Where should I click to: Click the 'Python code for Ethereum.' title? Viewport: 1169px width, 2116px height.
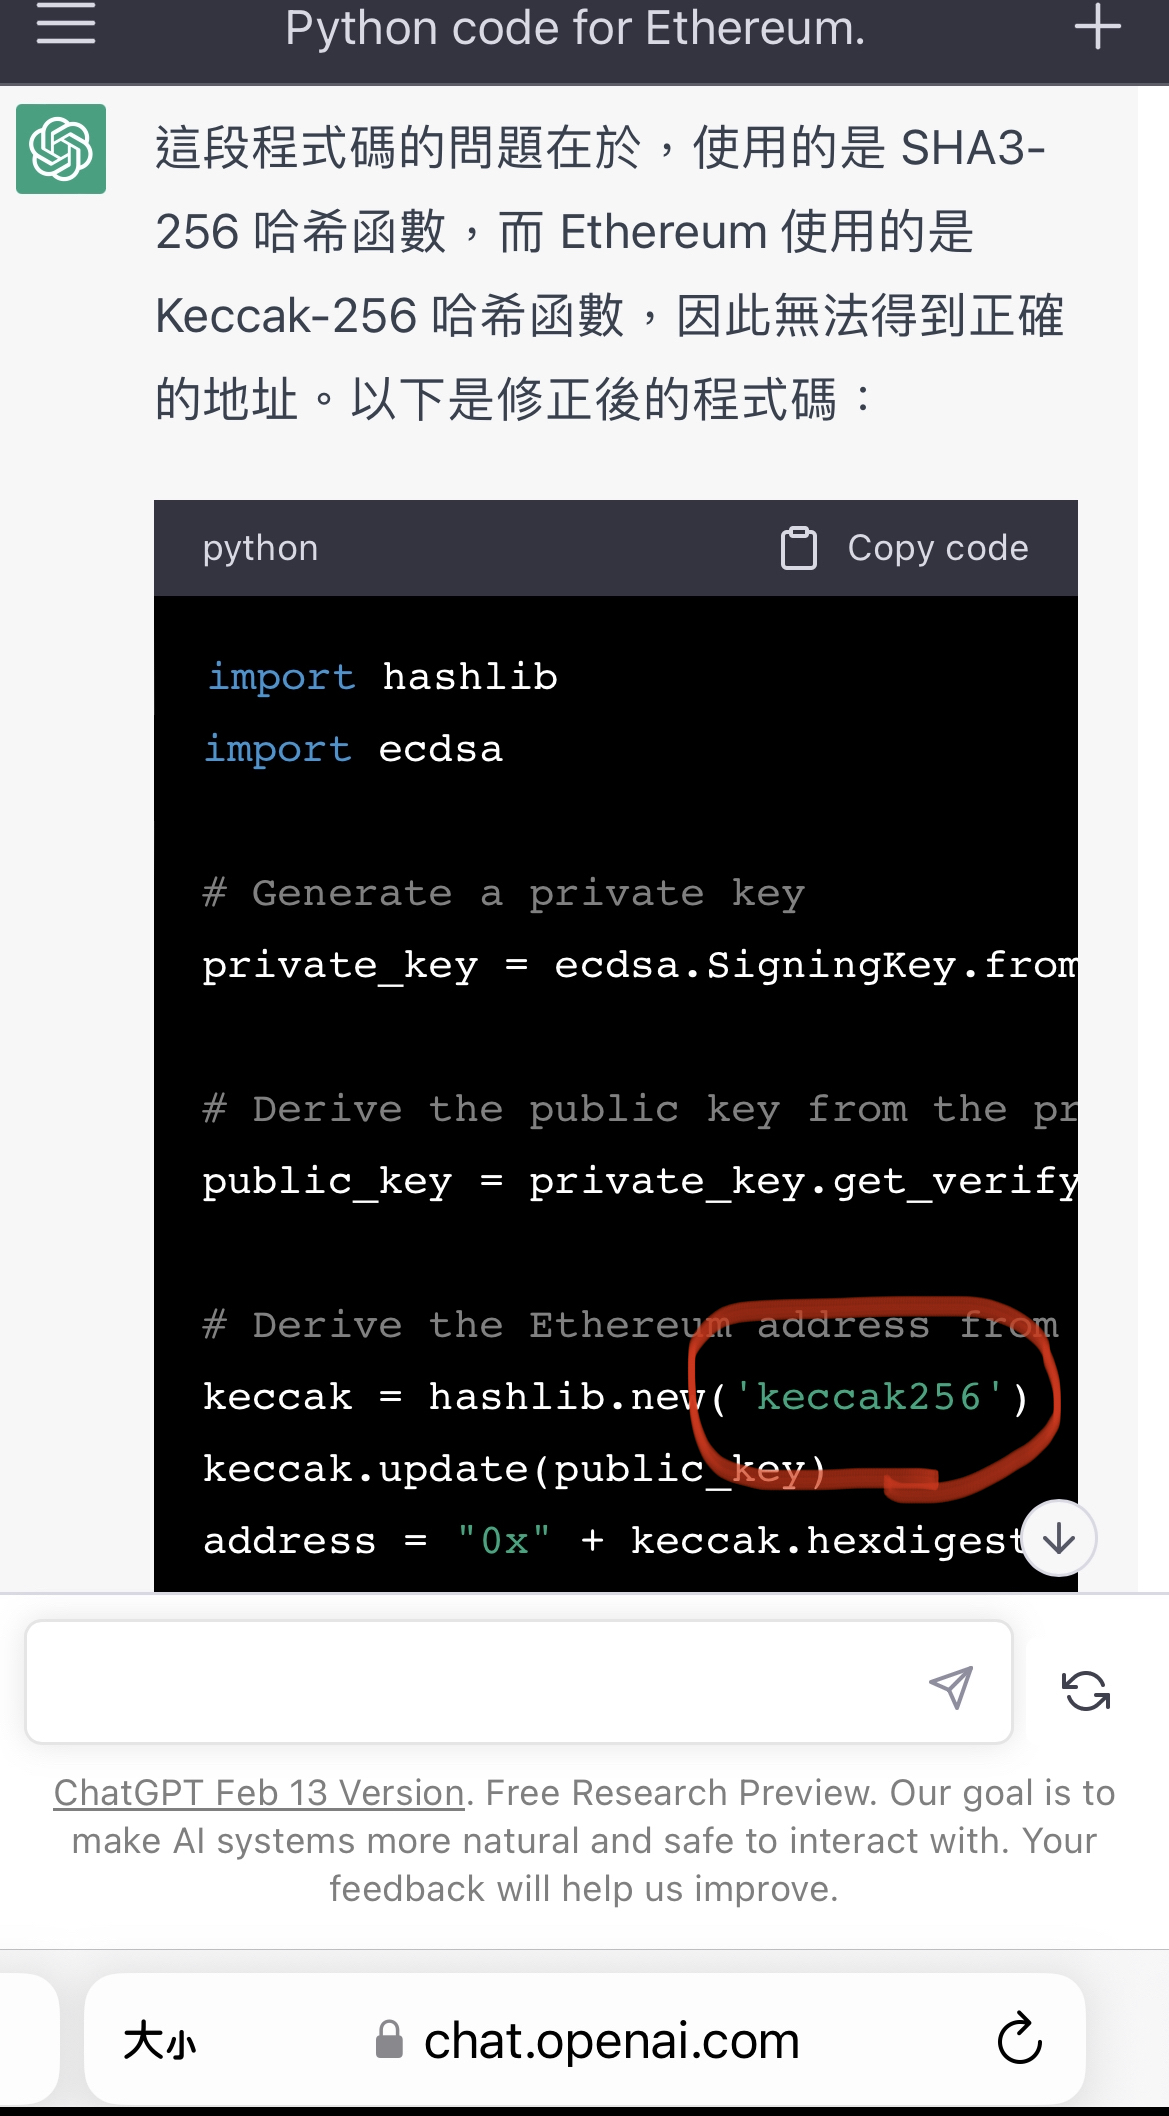pos(575,28)
